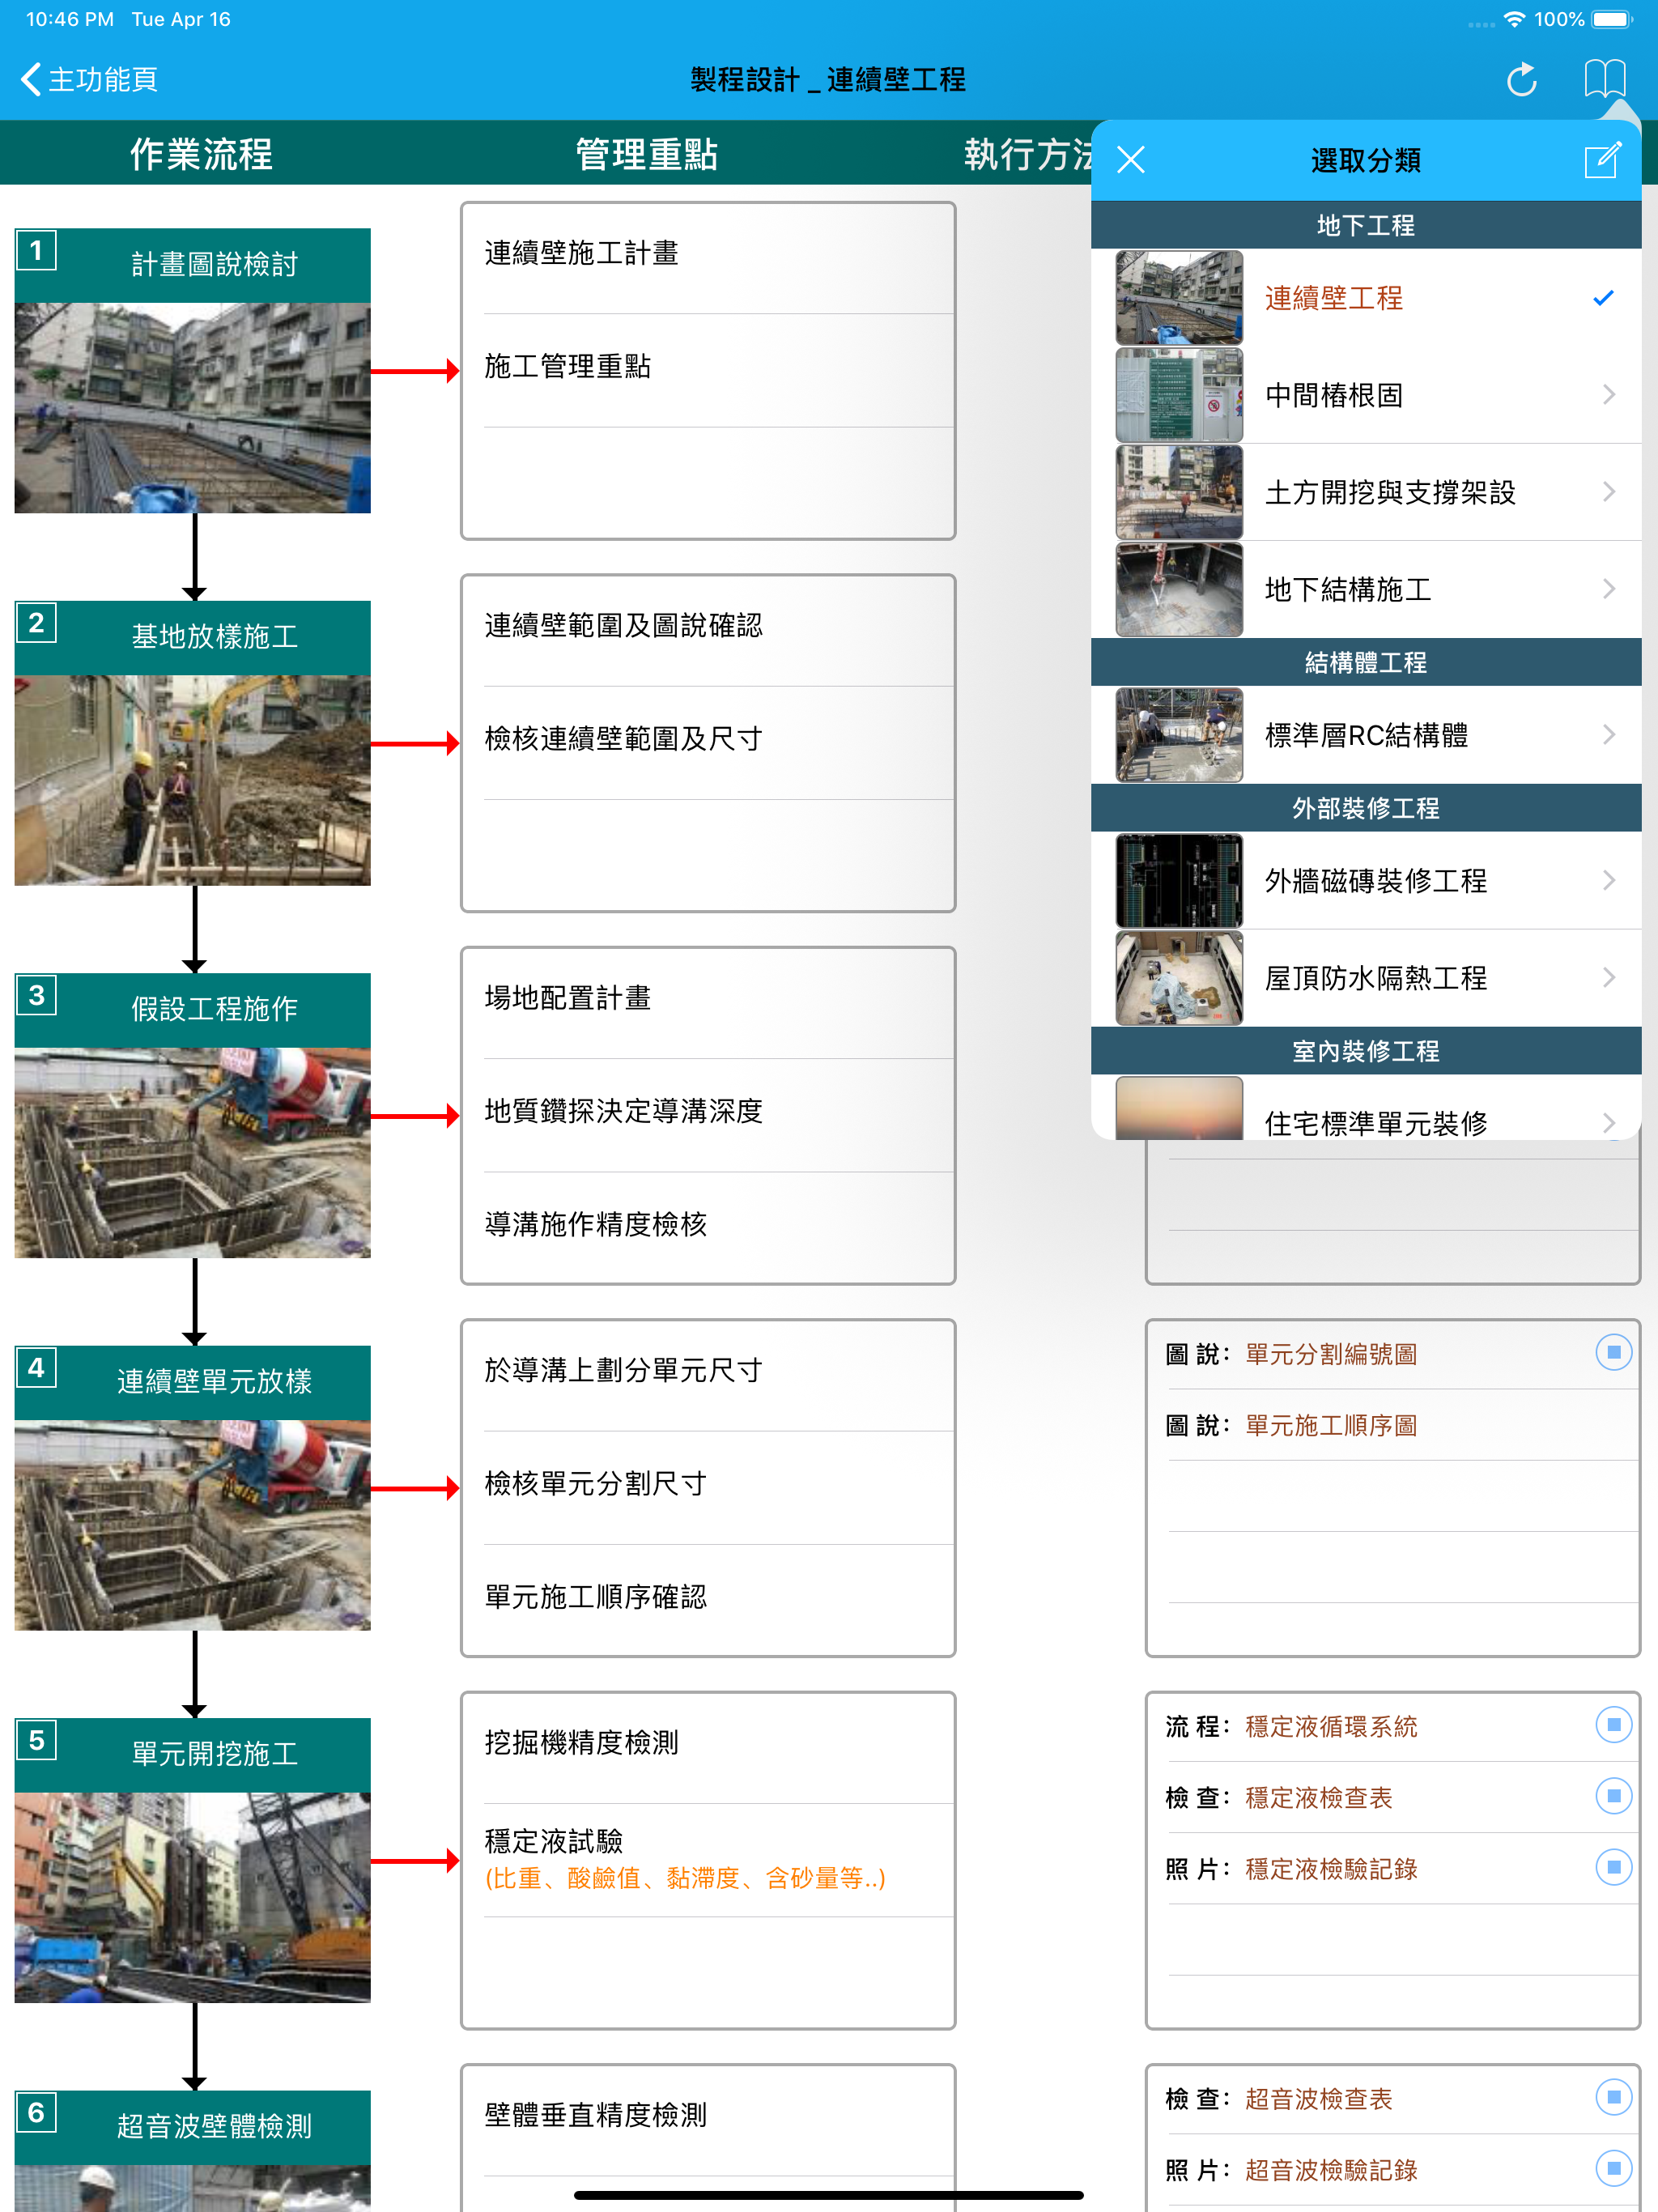Open step 2 基地放樣施工 card
1658x2212 pixels.
point(192,743)
